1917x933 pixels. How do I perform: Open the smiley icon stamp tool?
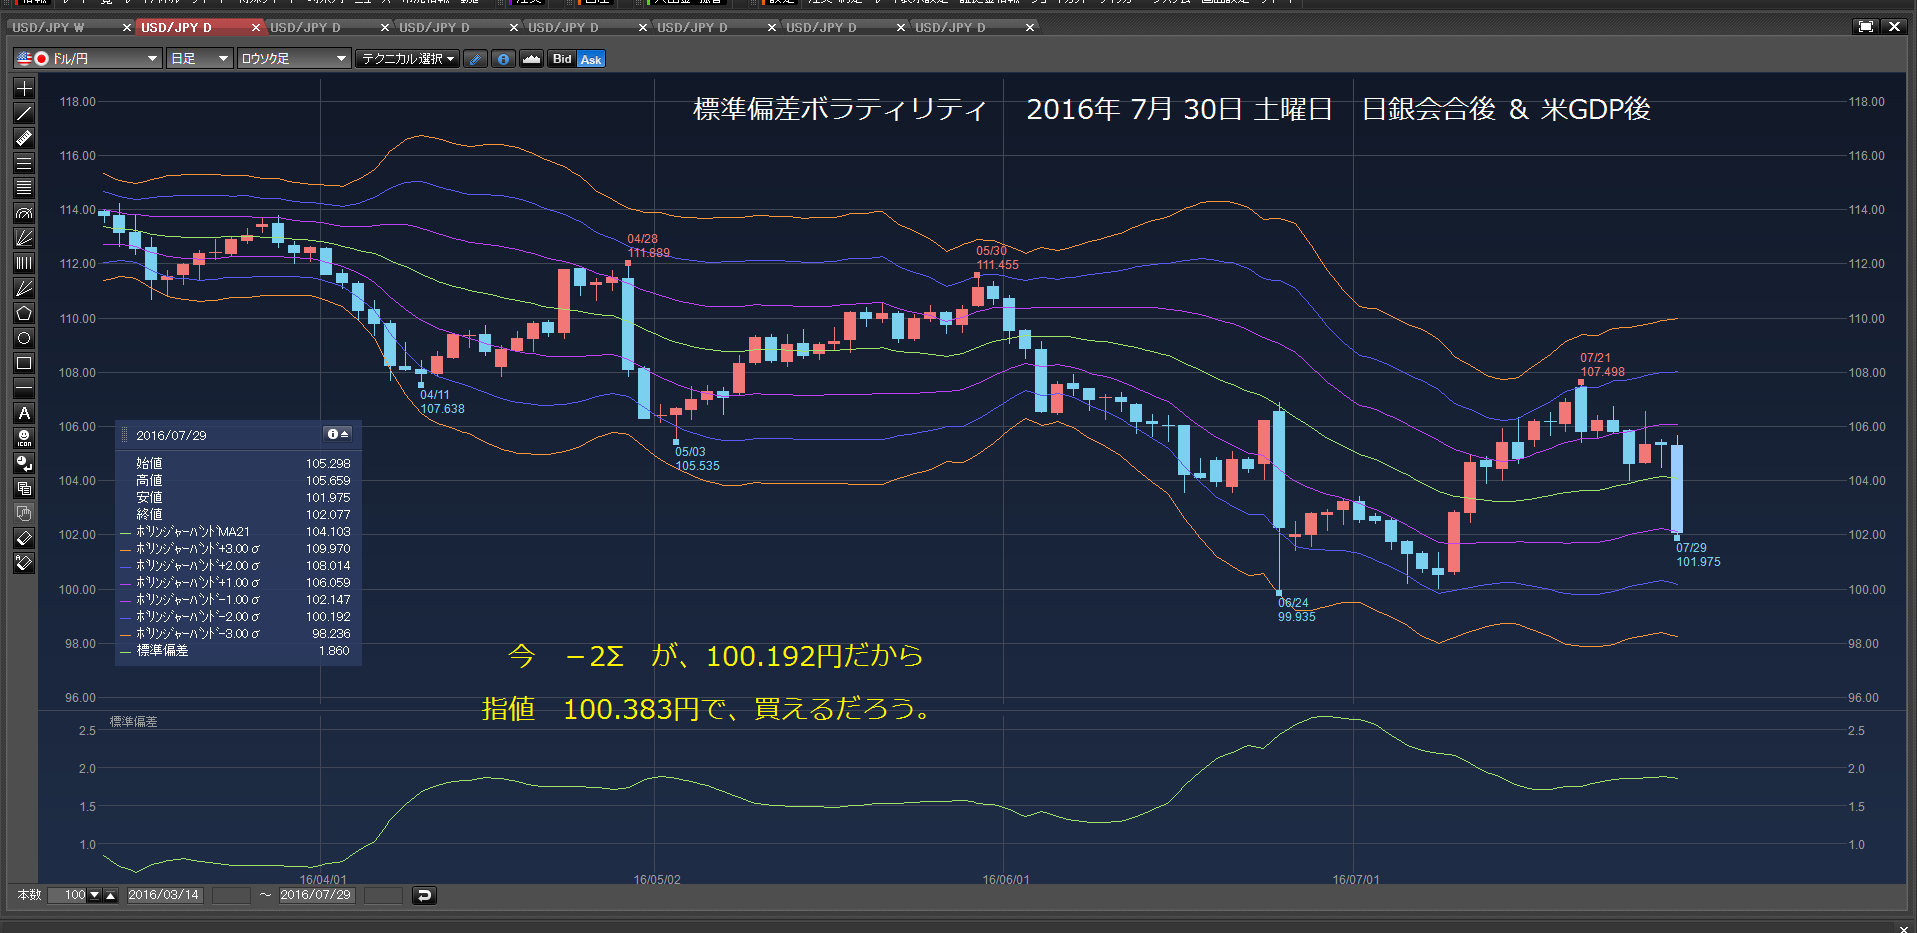pyautogui.click(x=24, y=438)
